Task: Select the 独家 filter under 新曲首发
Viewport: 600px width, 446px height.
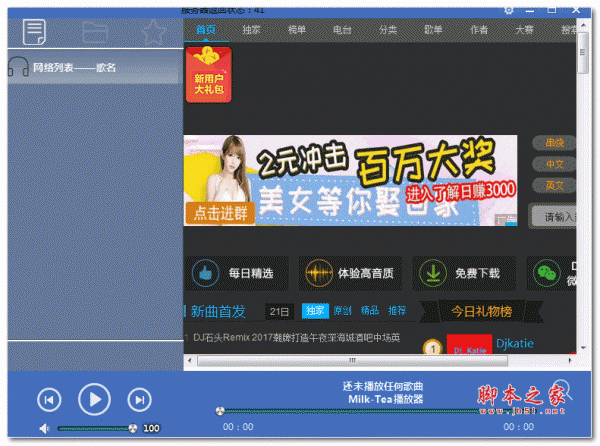Action: pos(315,311)
